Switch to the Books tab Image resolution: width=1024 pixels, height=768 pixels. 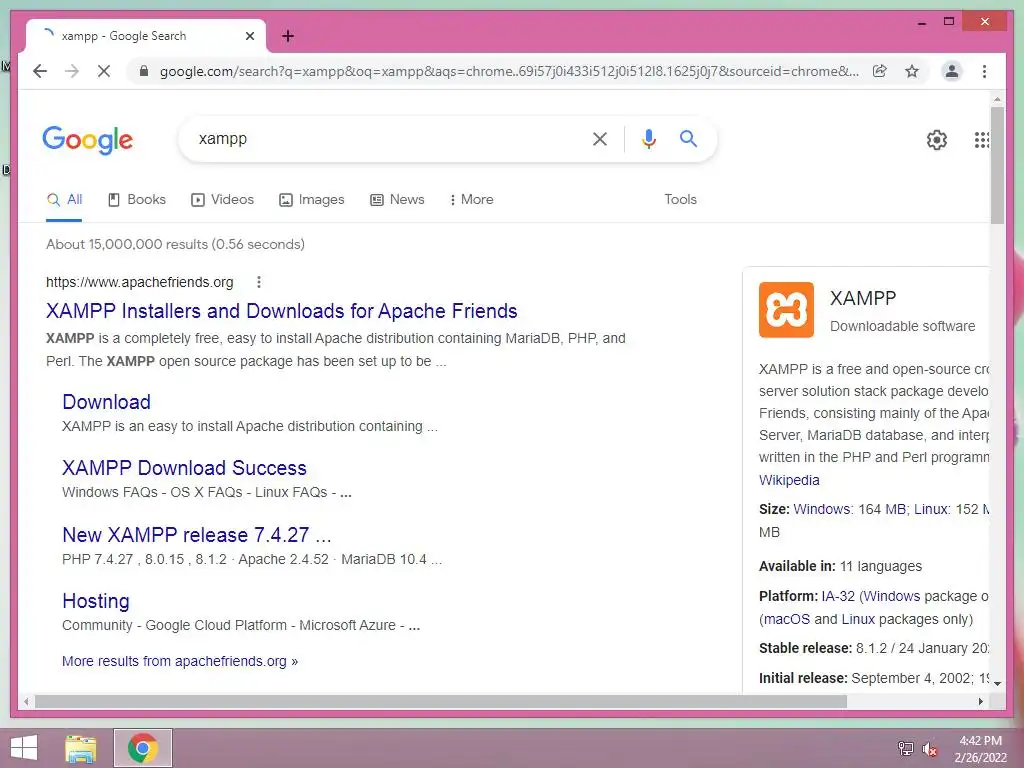[136, 200]
